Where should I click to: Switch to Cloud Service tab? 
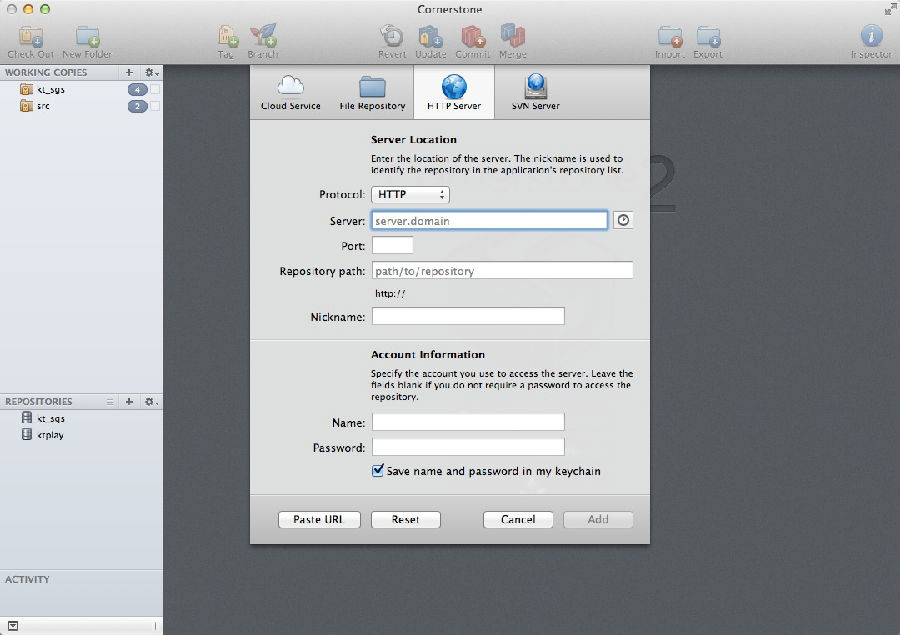[291, 92]
